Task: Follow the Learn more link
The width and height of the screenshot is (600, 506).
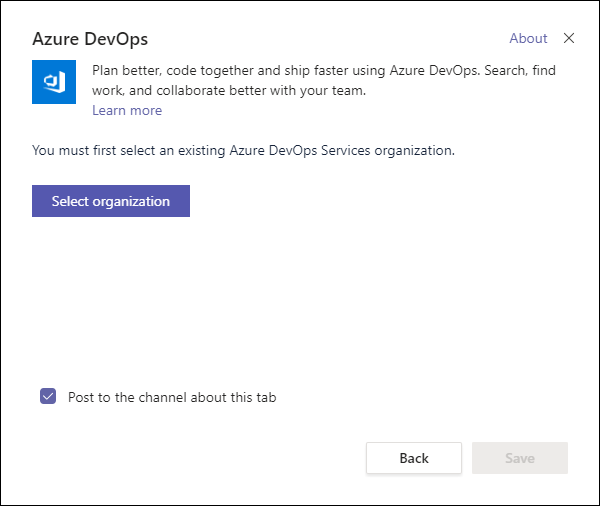Action: (x=127, y=110)
